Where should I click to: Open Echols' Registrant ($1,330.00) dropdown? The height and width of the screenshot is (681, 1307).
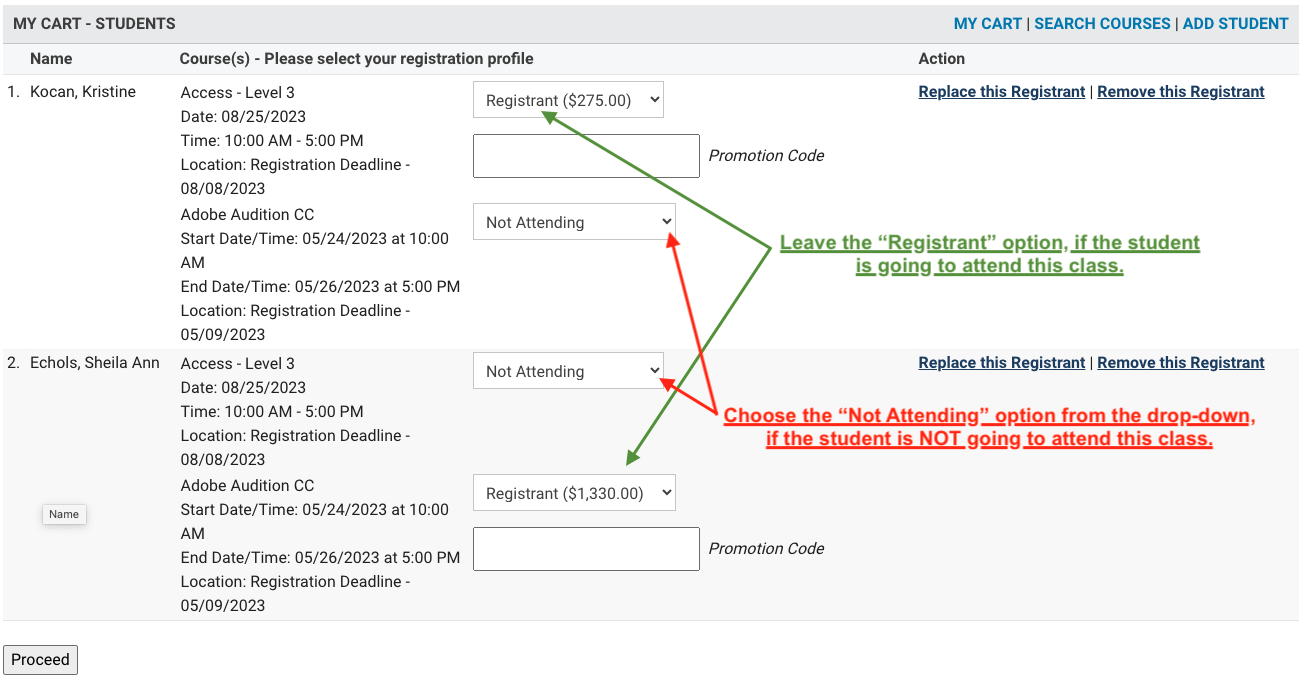coord(574,492)
